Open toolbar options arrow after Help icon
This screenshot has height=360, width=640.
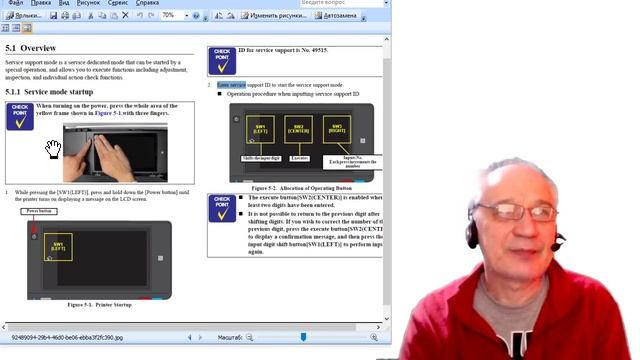tap(205, 17)
